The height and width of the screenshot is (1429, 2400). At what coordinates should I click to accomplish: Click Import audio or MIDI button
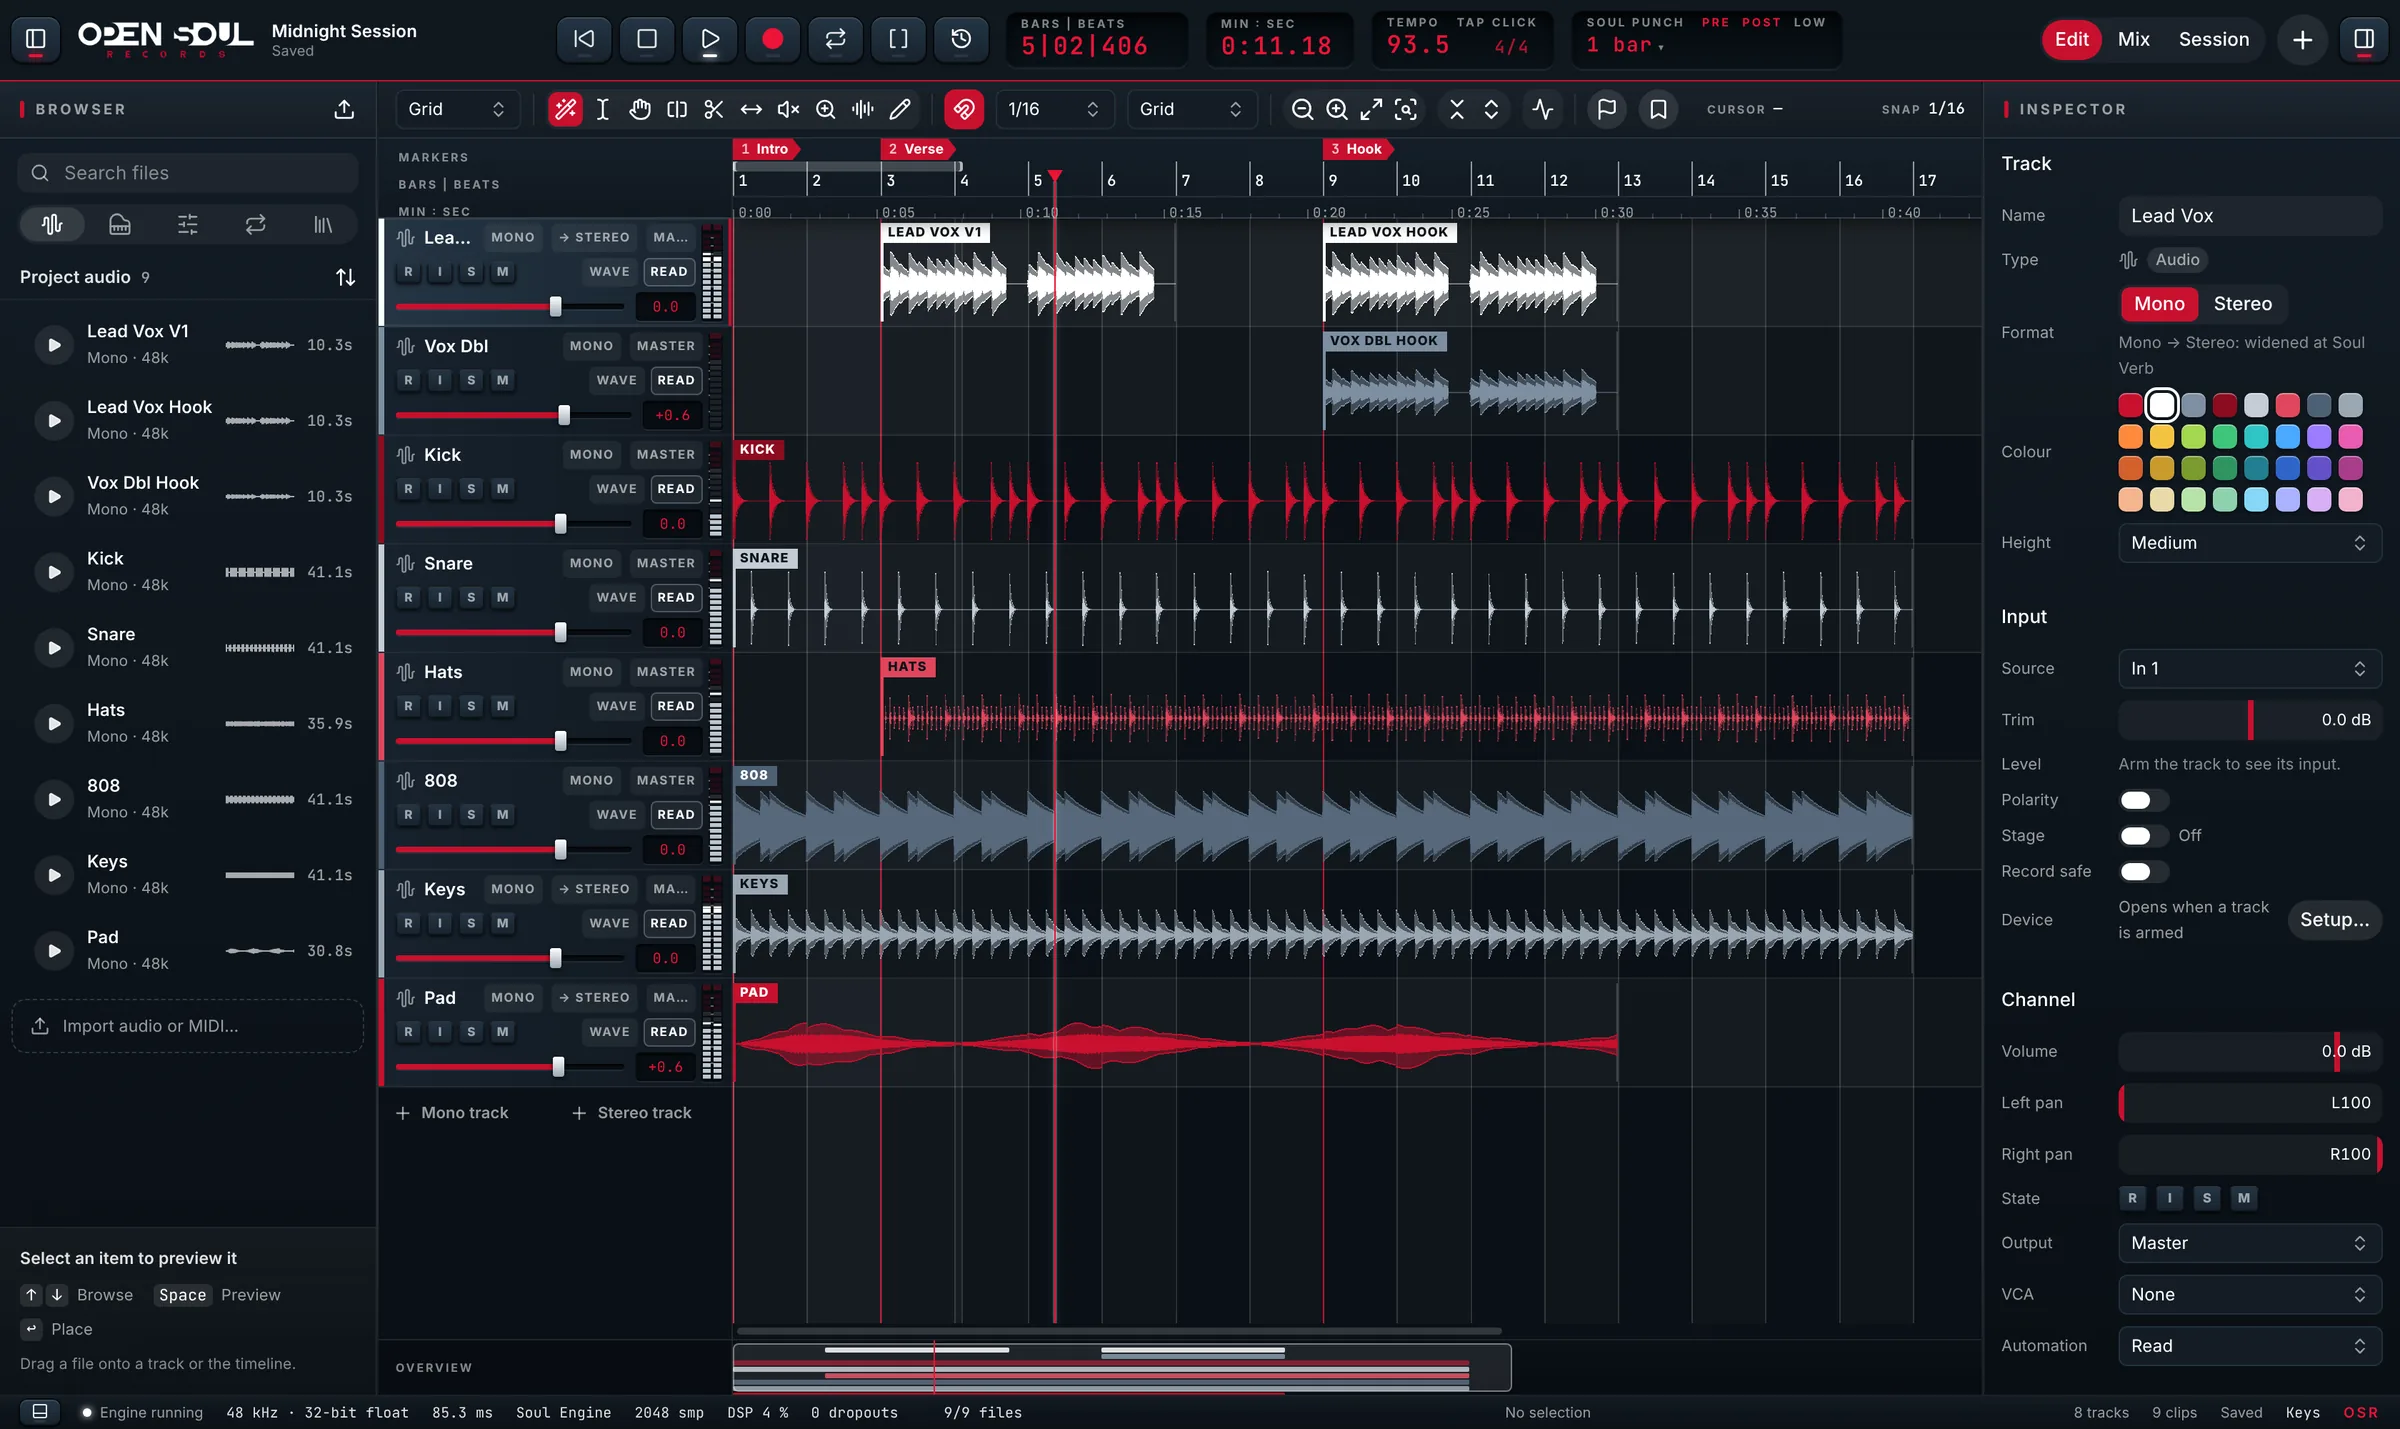tap(188, 1027)
